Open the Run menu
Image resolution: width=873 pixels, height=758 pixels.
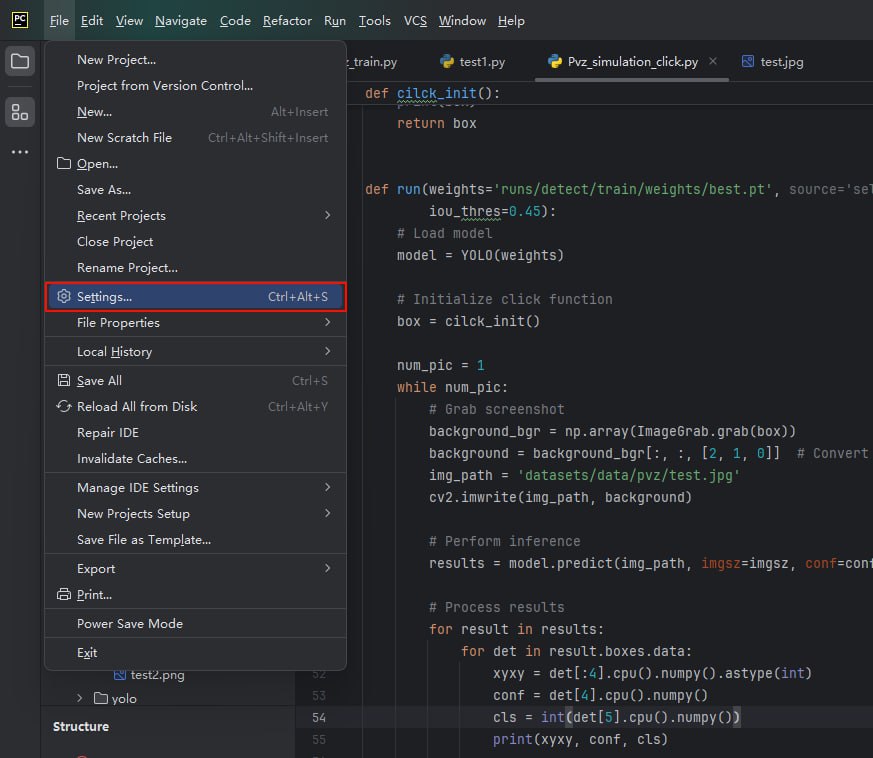coord(335,21)
